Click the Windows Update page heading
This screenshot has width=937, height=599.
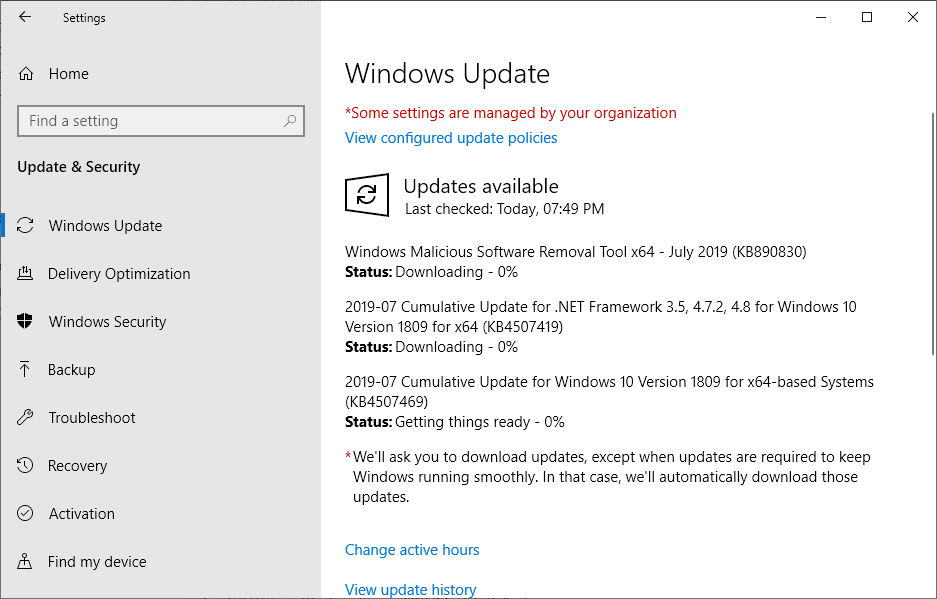tap(447, 74)
